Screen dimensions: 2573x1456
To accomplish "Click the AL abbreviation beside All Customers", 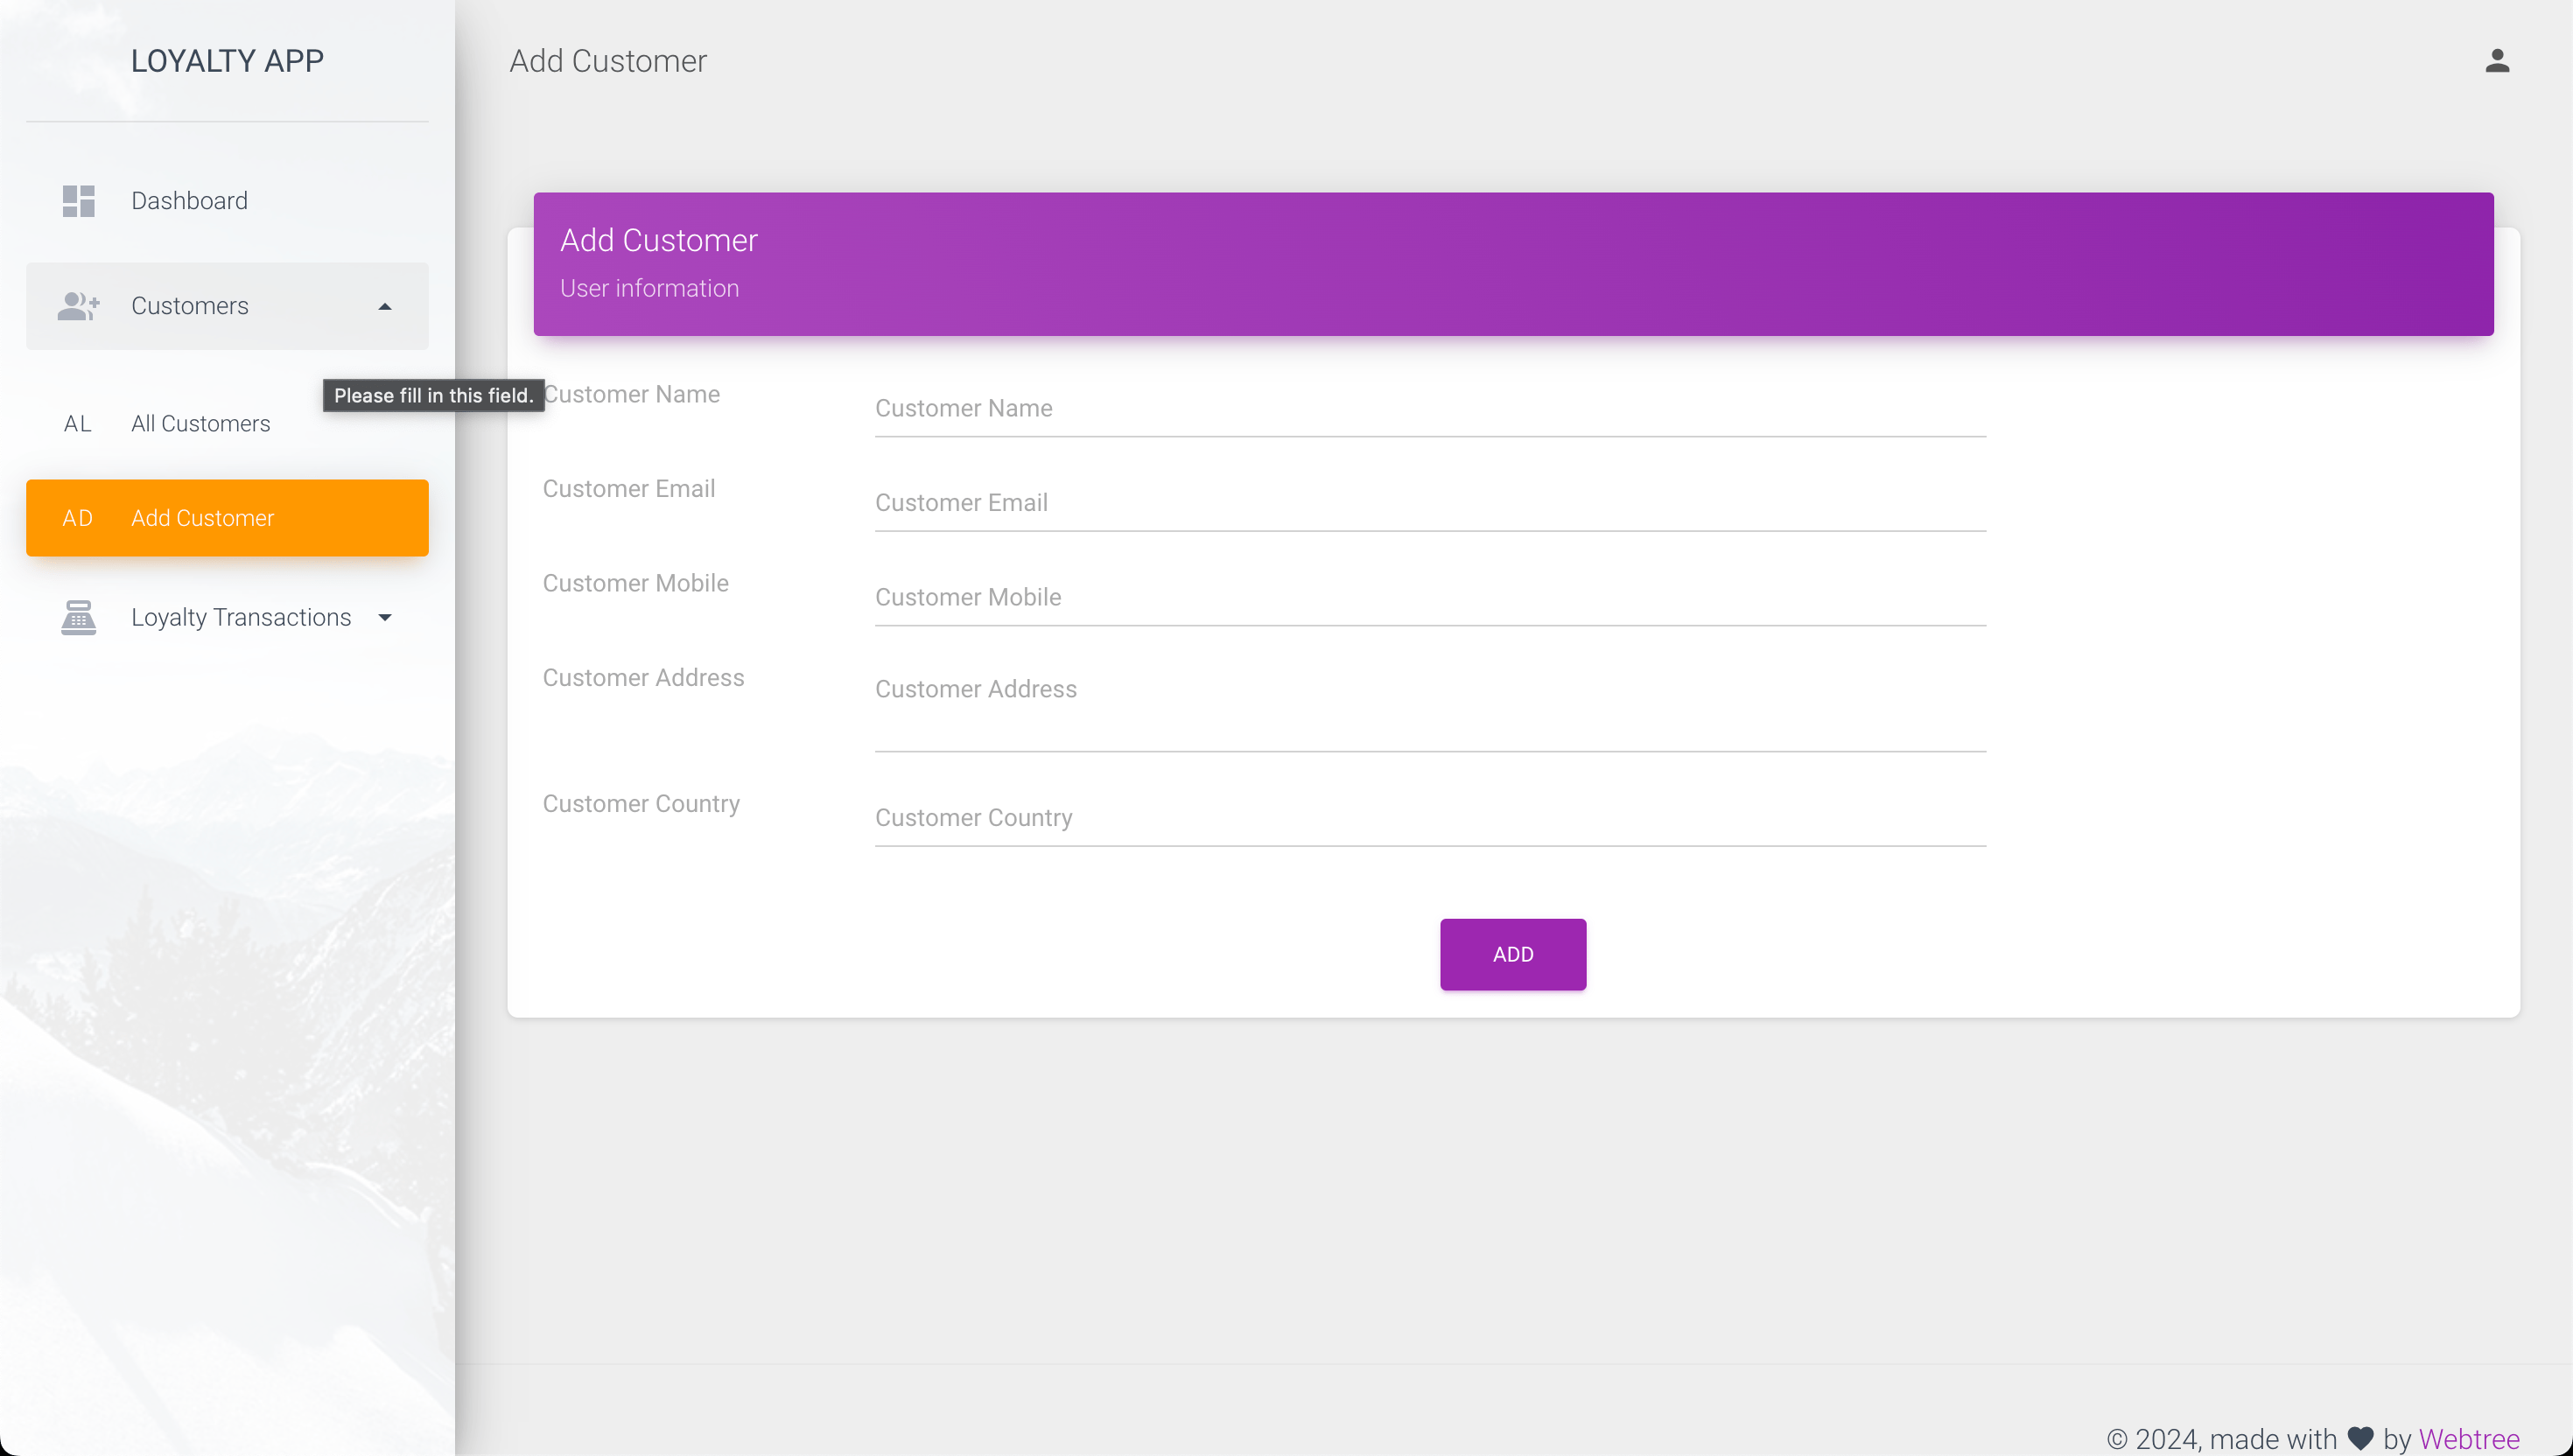I will click(78, 424).
